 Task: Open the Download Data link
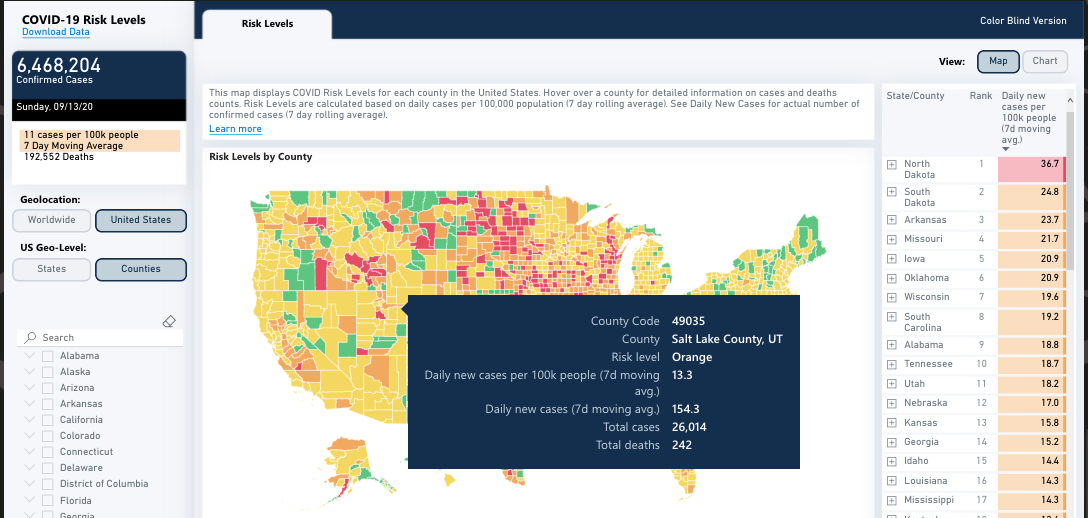[x=56, y=32]
